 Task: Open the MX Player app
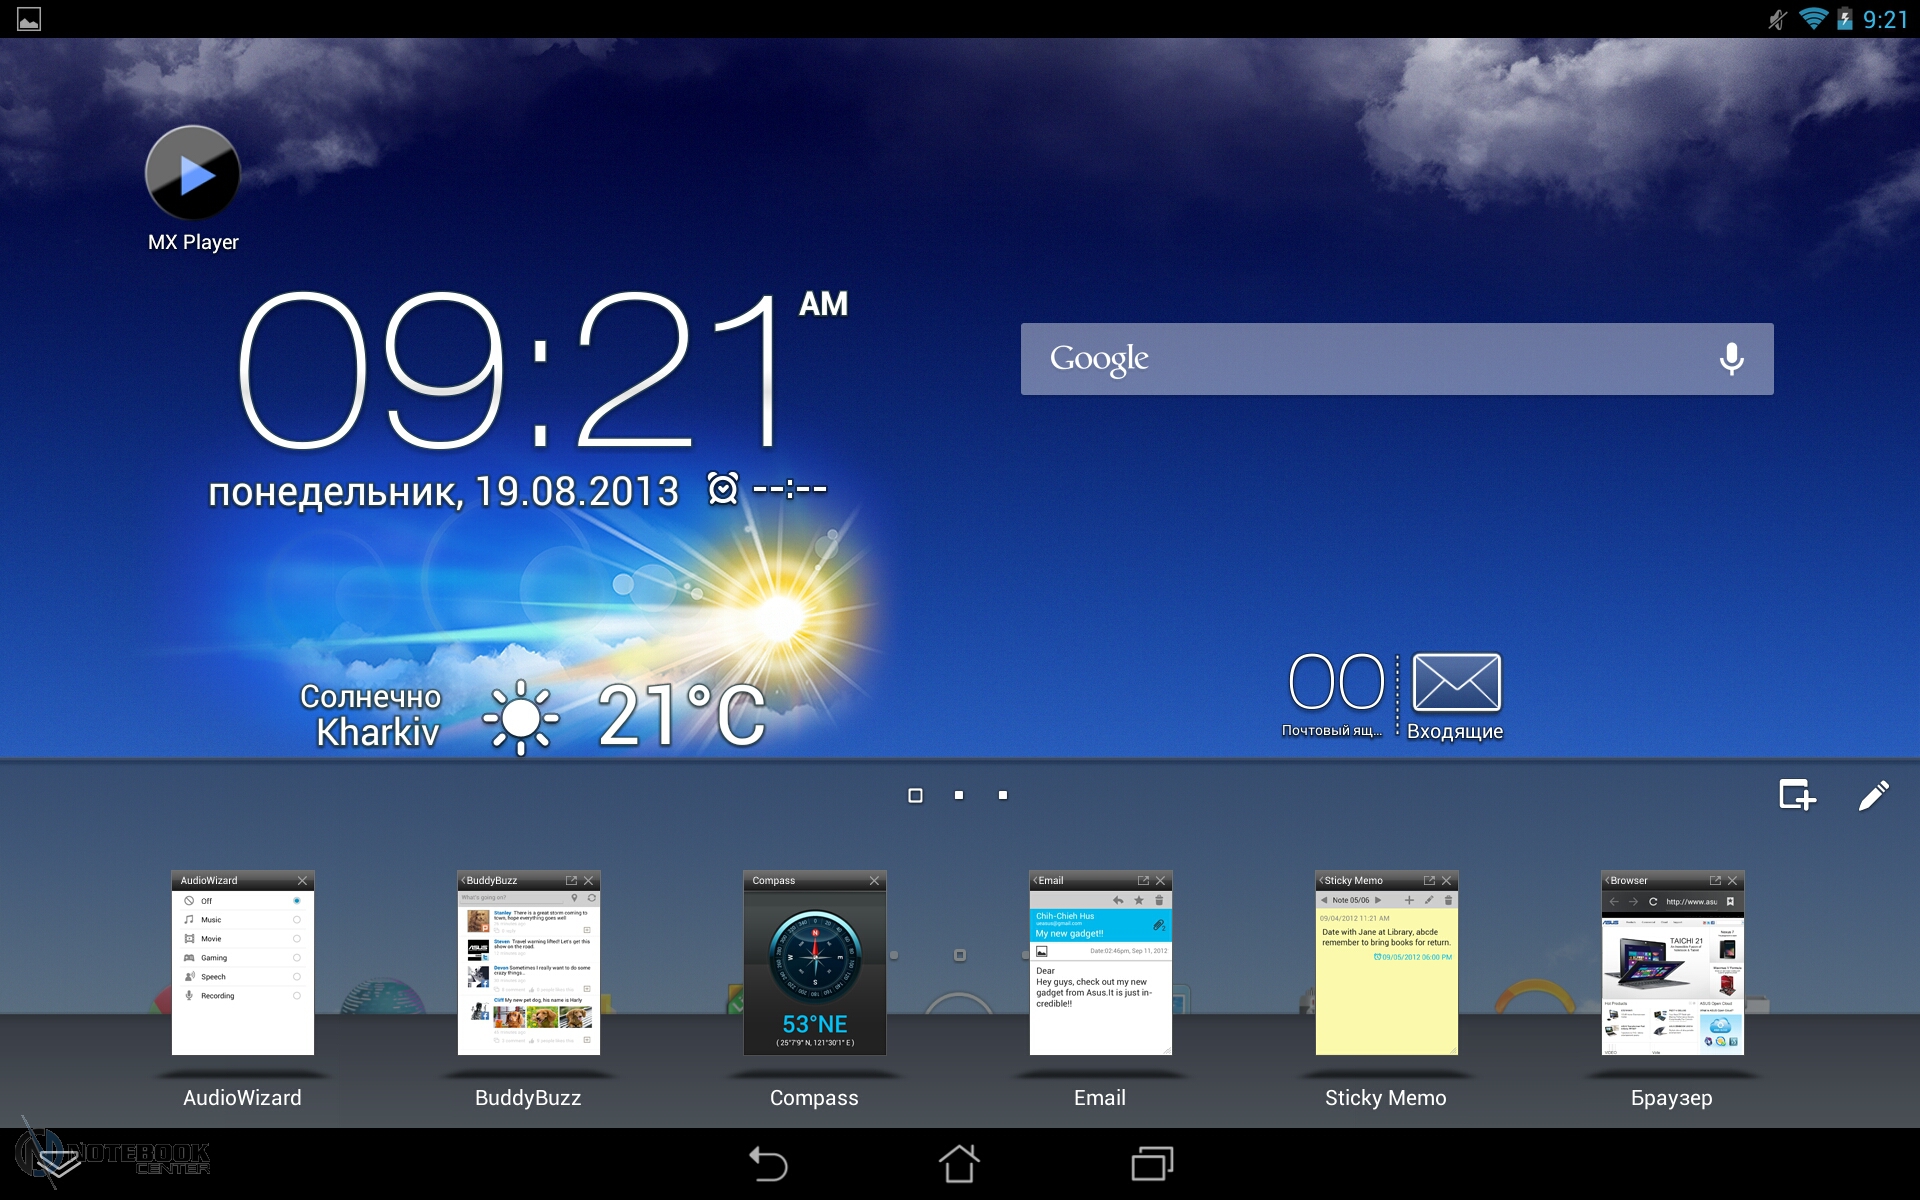point(193,175)
